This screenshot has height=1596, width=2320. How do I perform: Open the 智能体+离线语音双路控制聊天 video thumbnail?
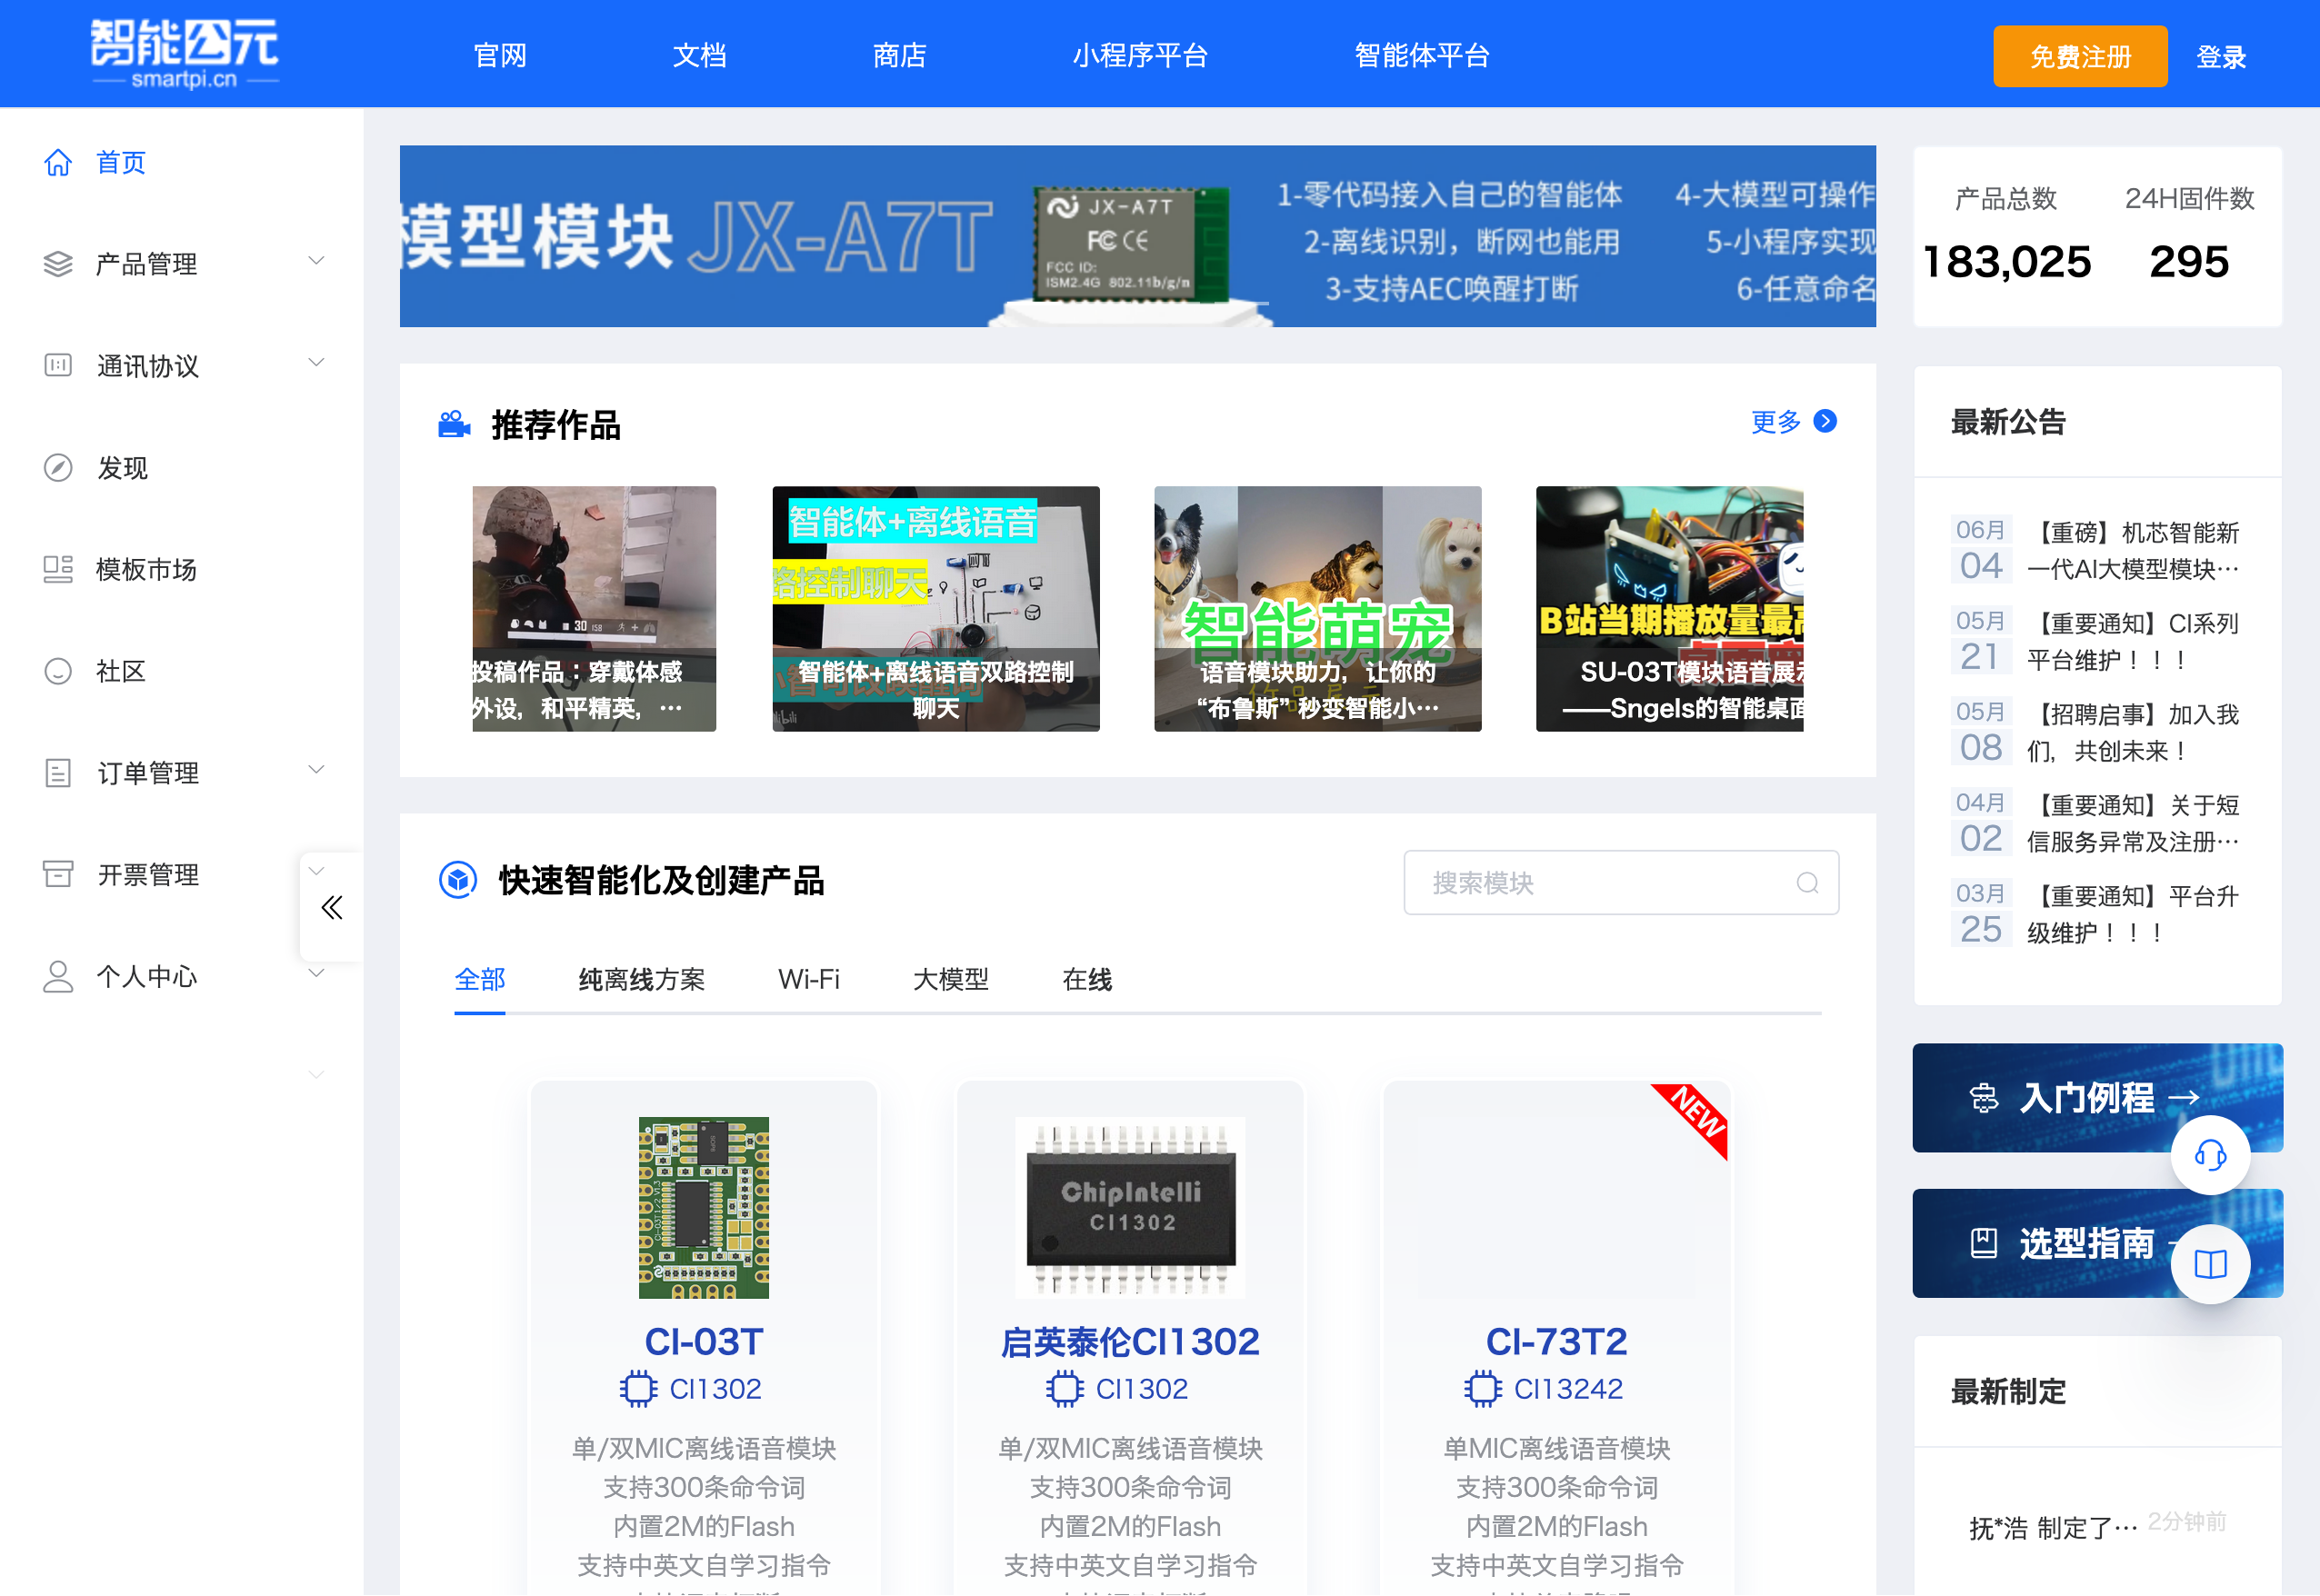(x=936, y=609)
